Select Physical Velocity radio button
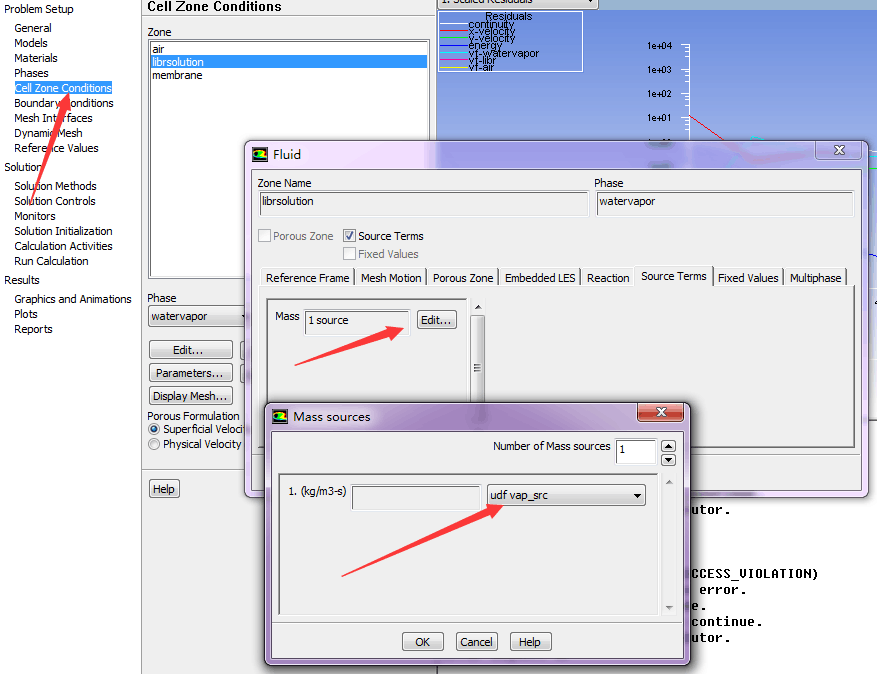 click(154, 444)
